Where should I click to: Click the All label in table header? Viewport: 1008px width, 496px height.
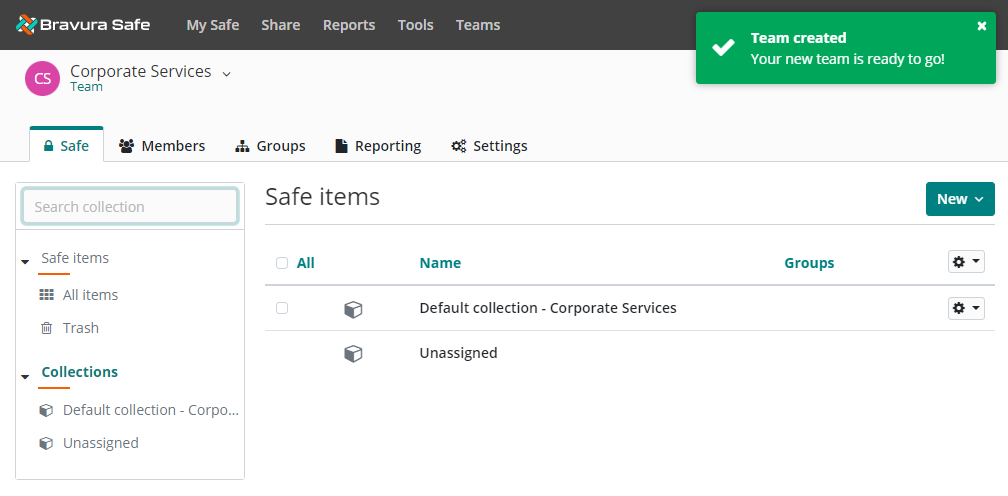305,263
